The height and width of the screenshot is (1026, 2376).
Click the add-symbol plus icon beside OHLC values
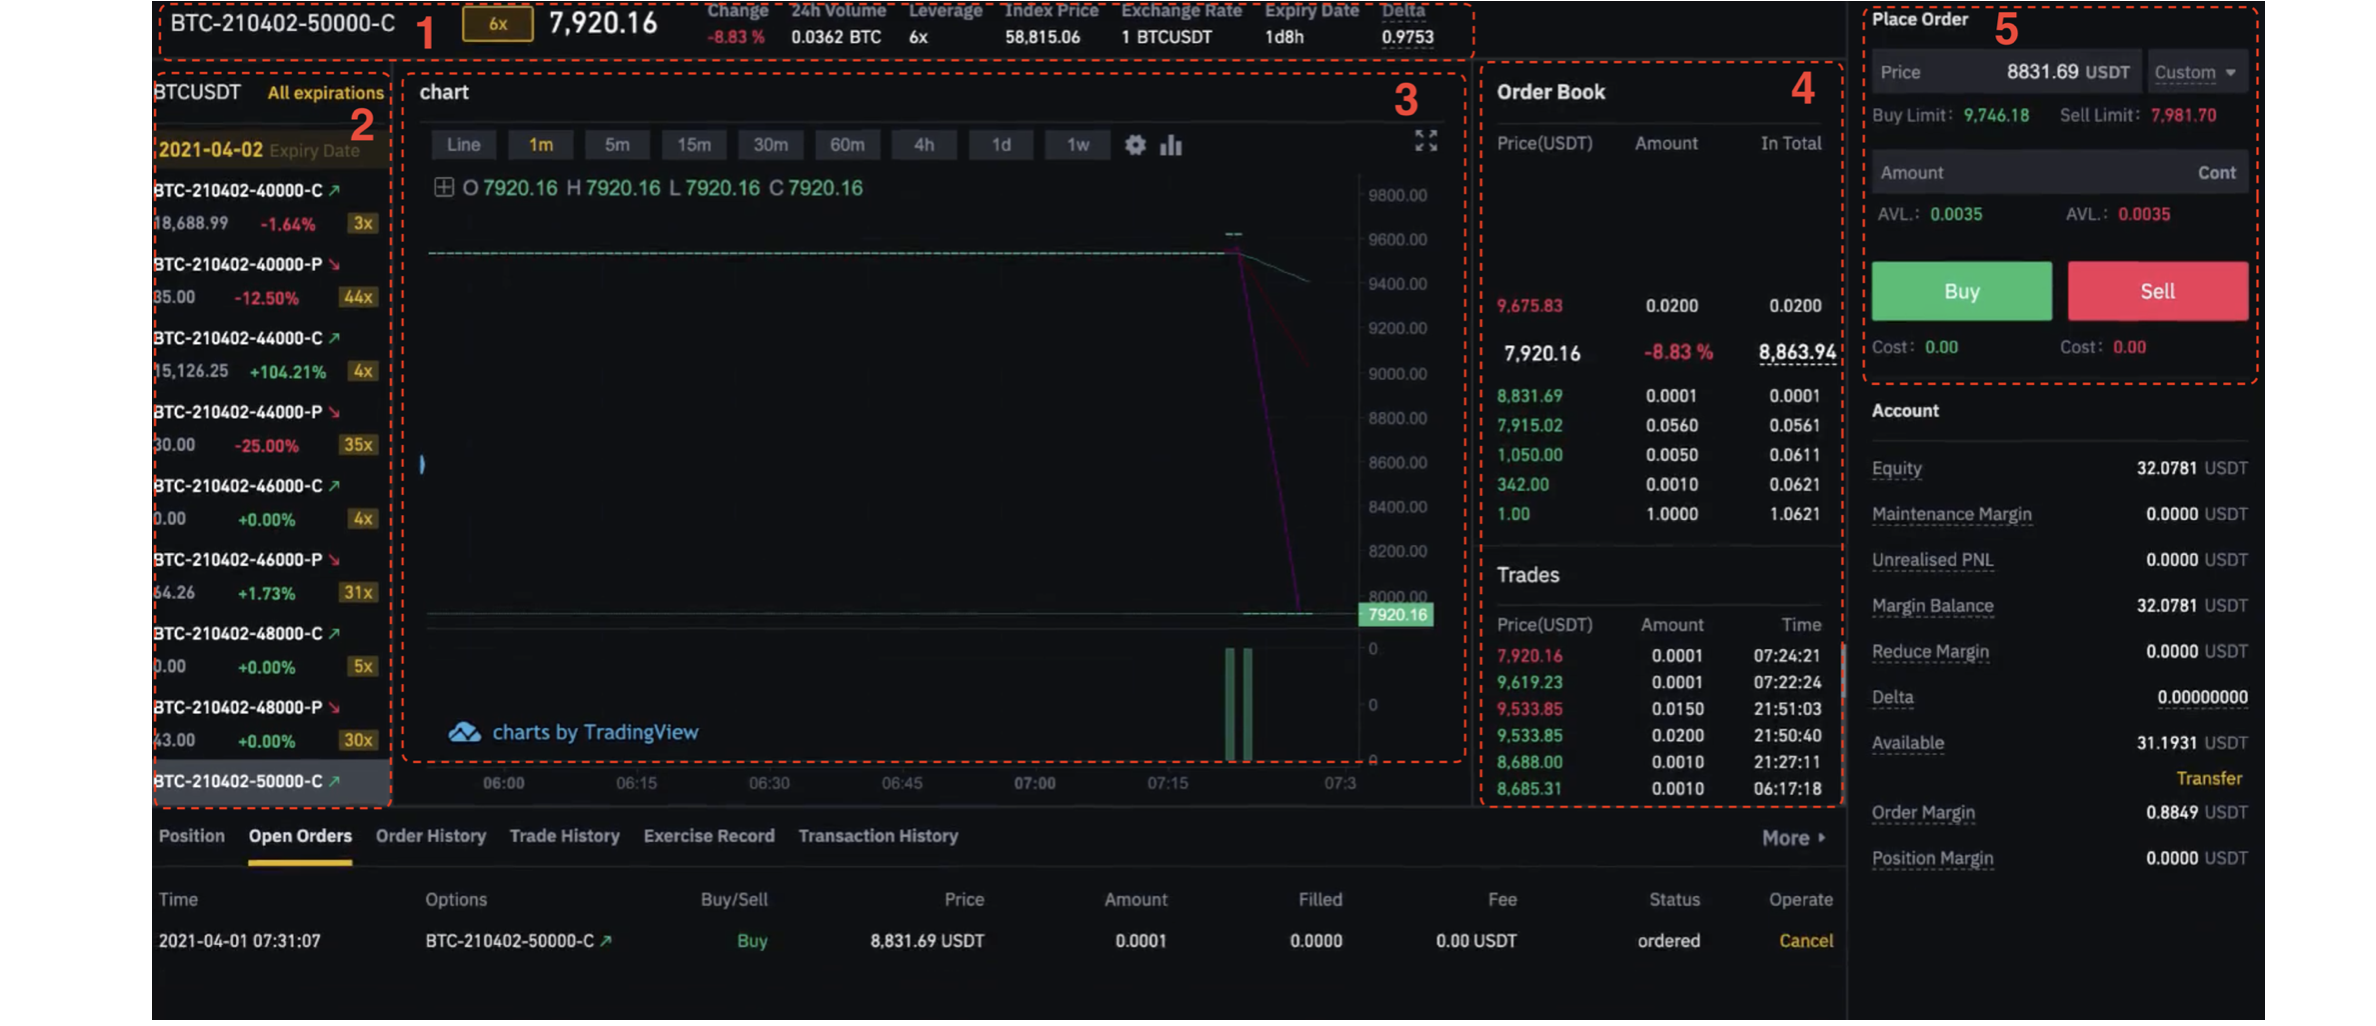[444, 187]
